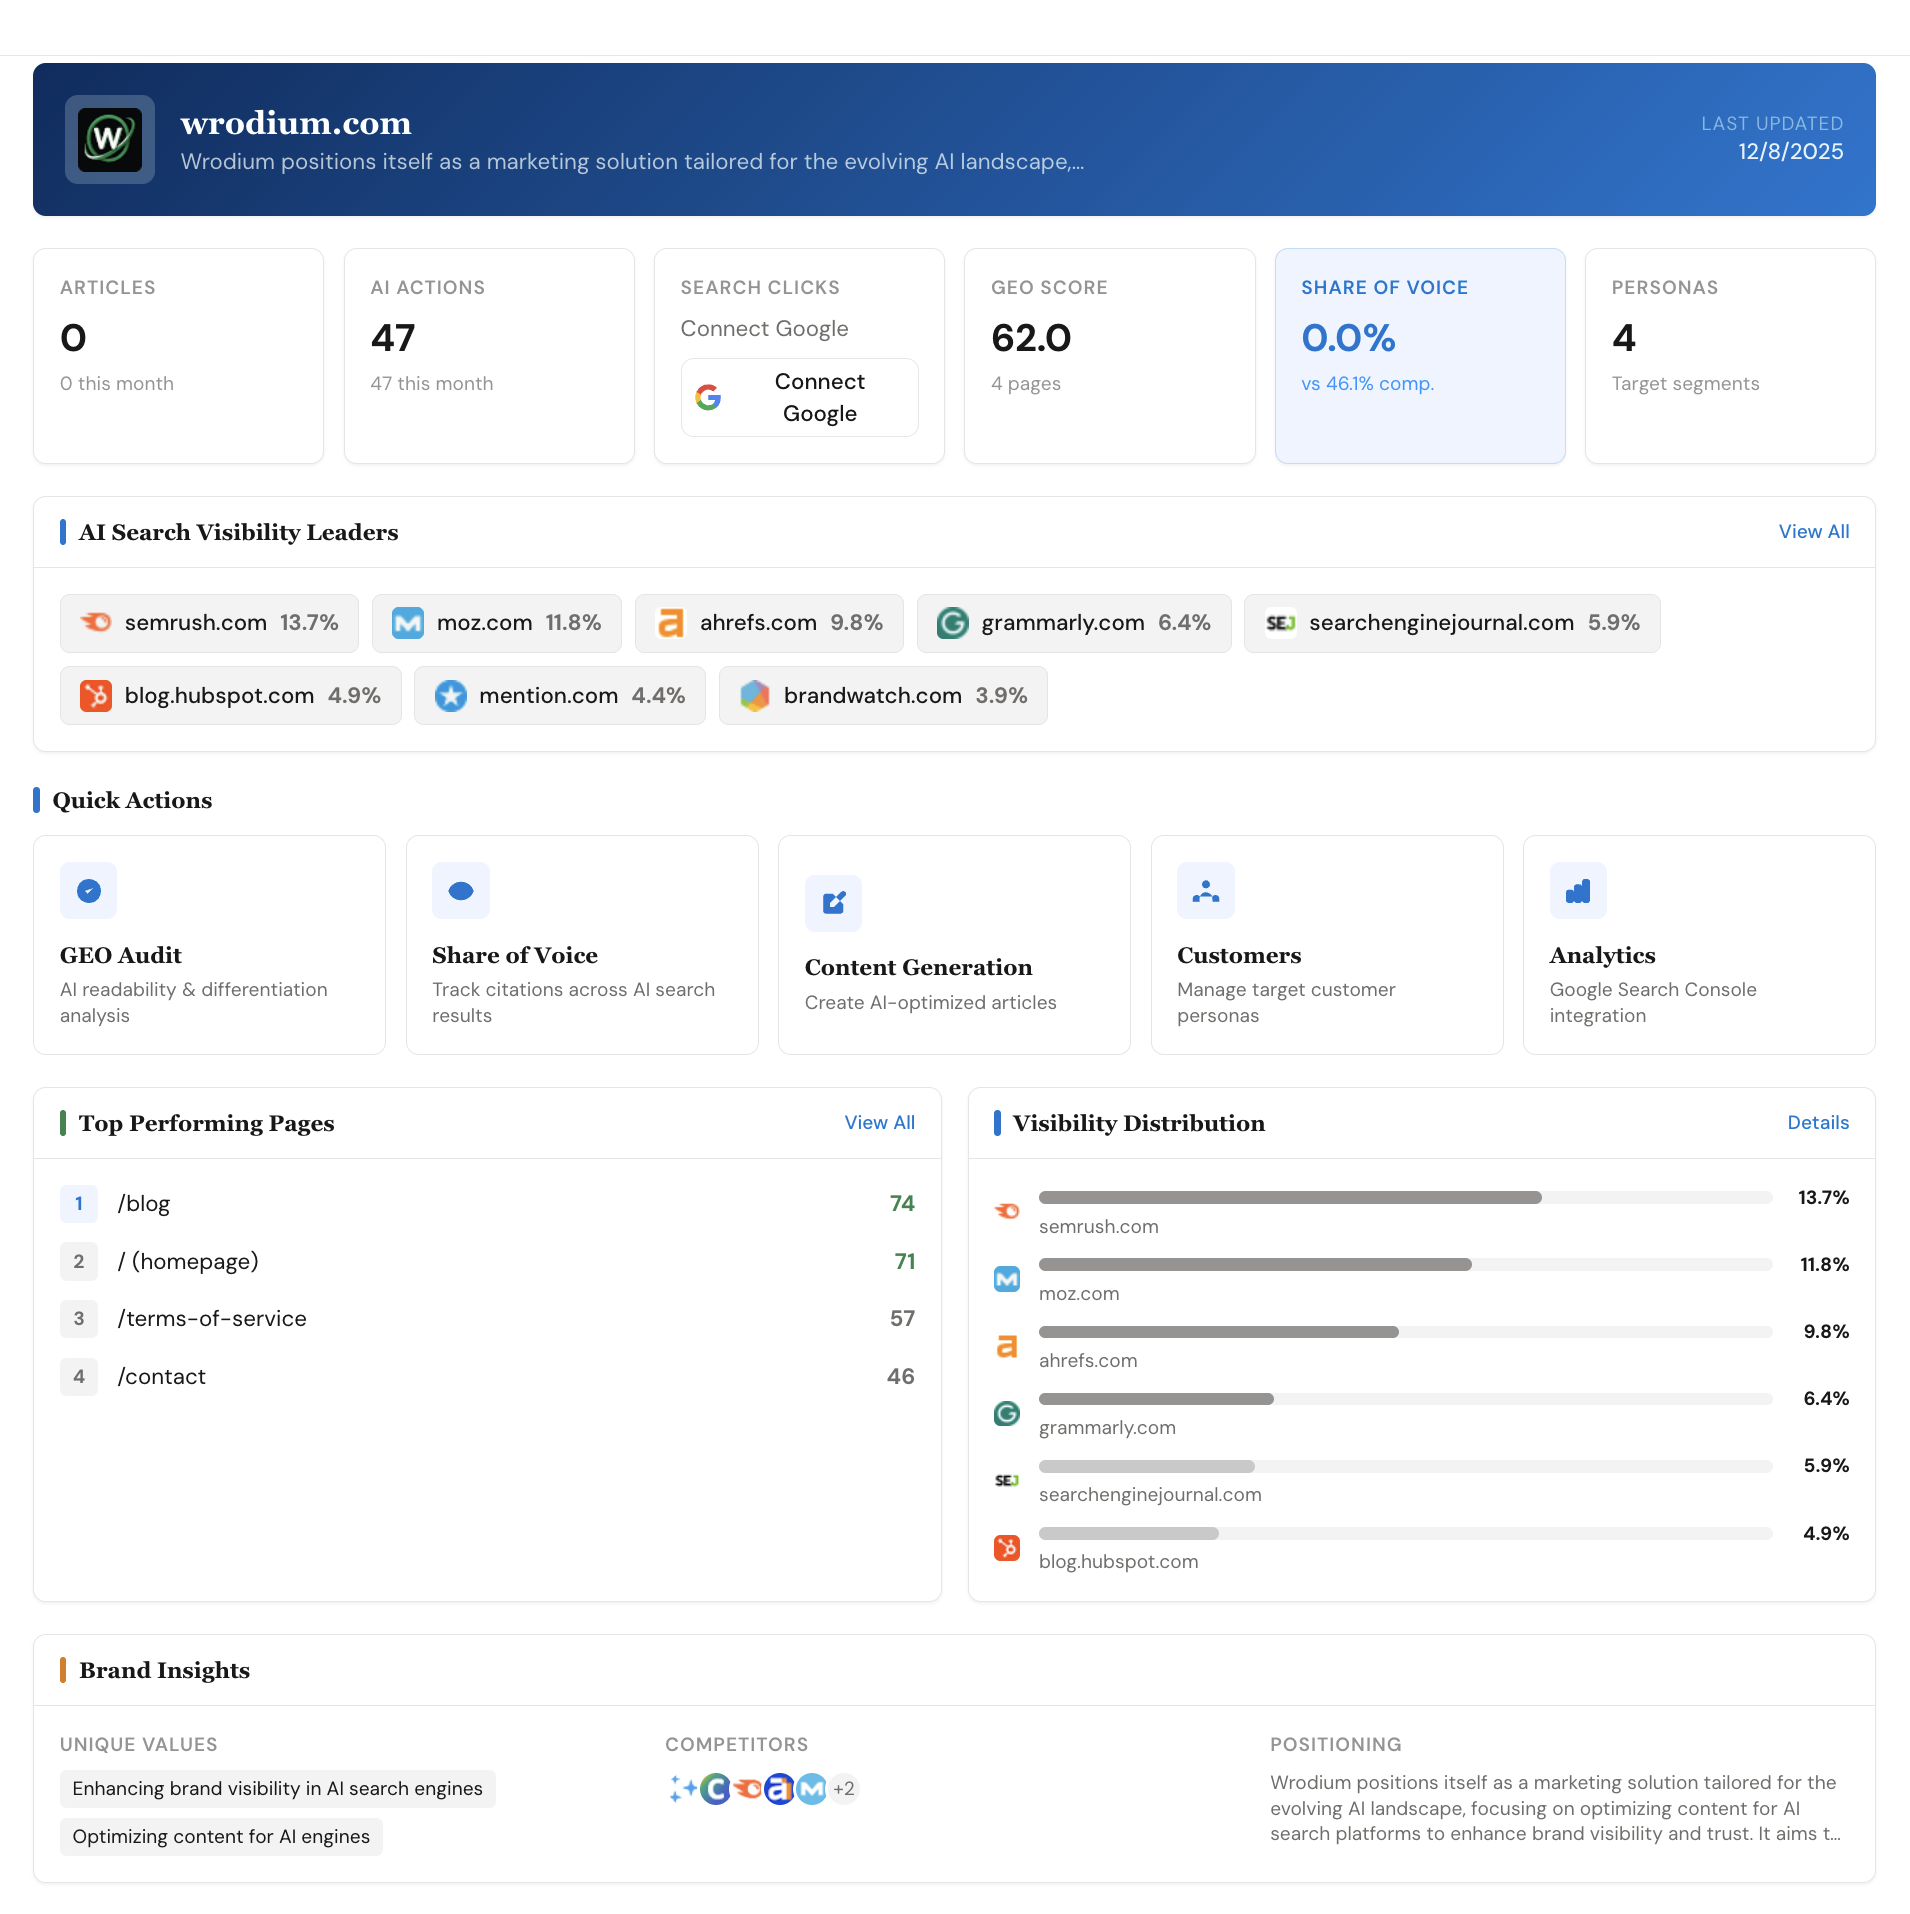1910x1914 pixels.
Task: Select the grammarly.com icon chip
Action: coord(951,622)
